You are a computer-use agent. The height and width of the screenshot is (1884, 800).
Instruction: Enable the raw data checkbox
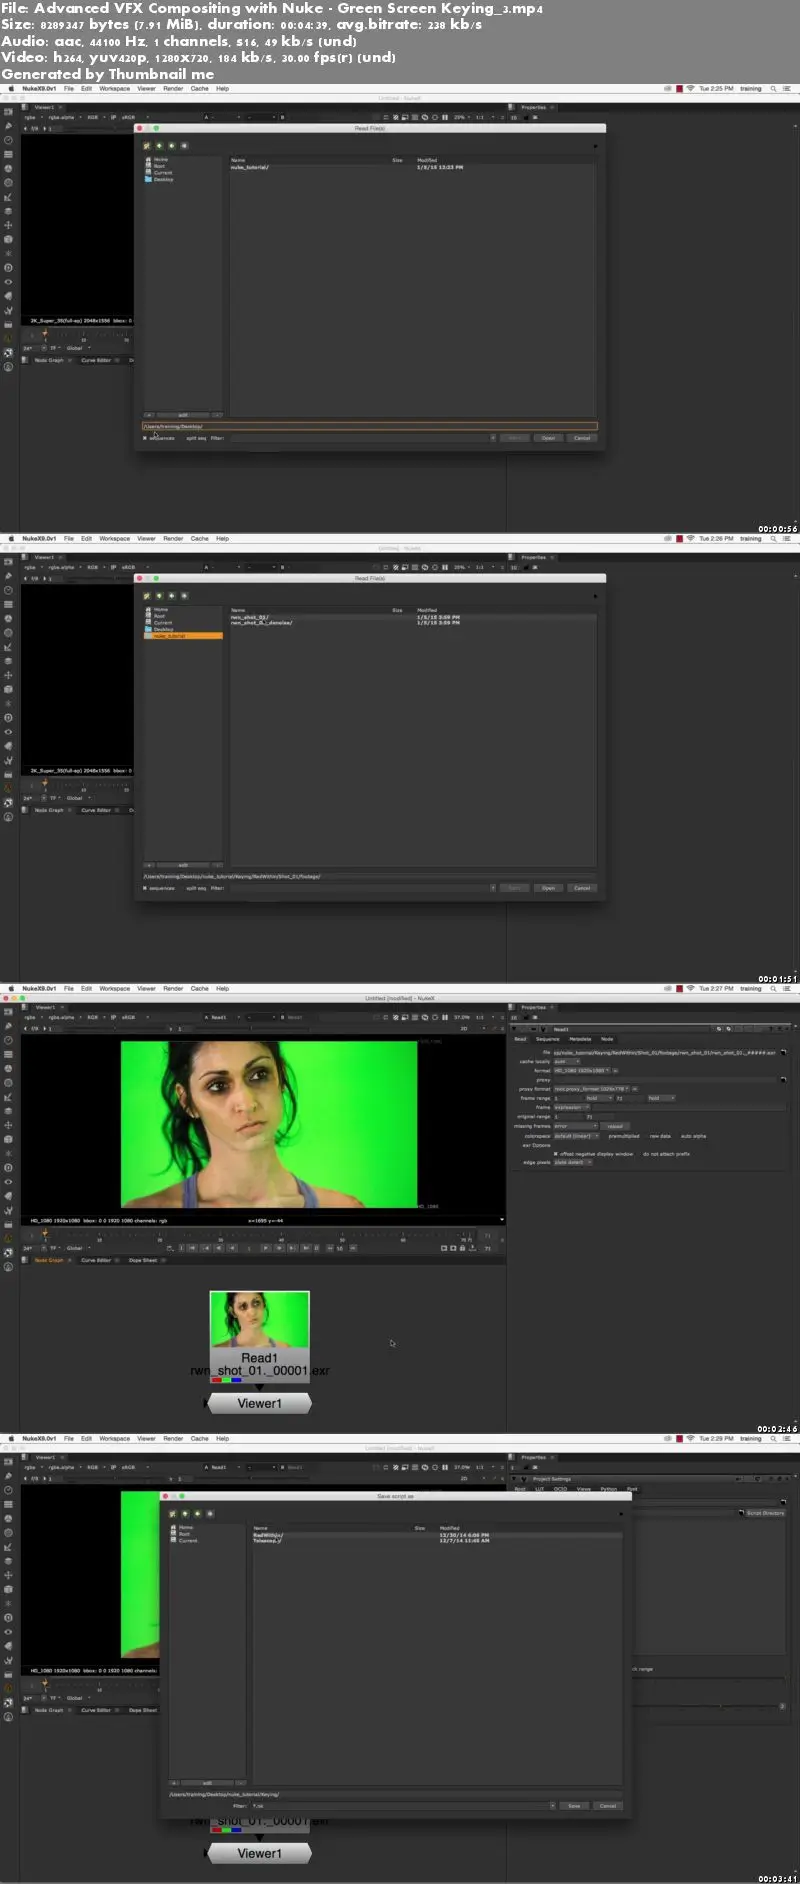pyautogui.click(x=660, y=1136)
